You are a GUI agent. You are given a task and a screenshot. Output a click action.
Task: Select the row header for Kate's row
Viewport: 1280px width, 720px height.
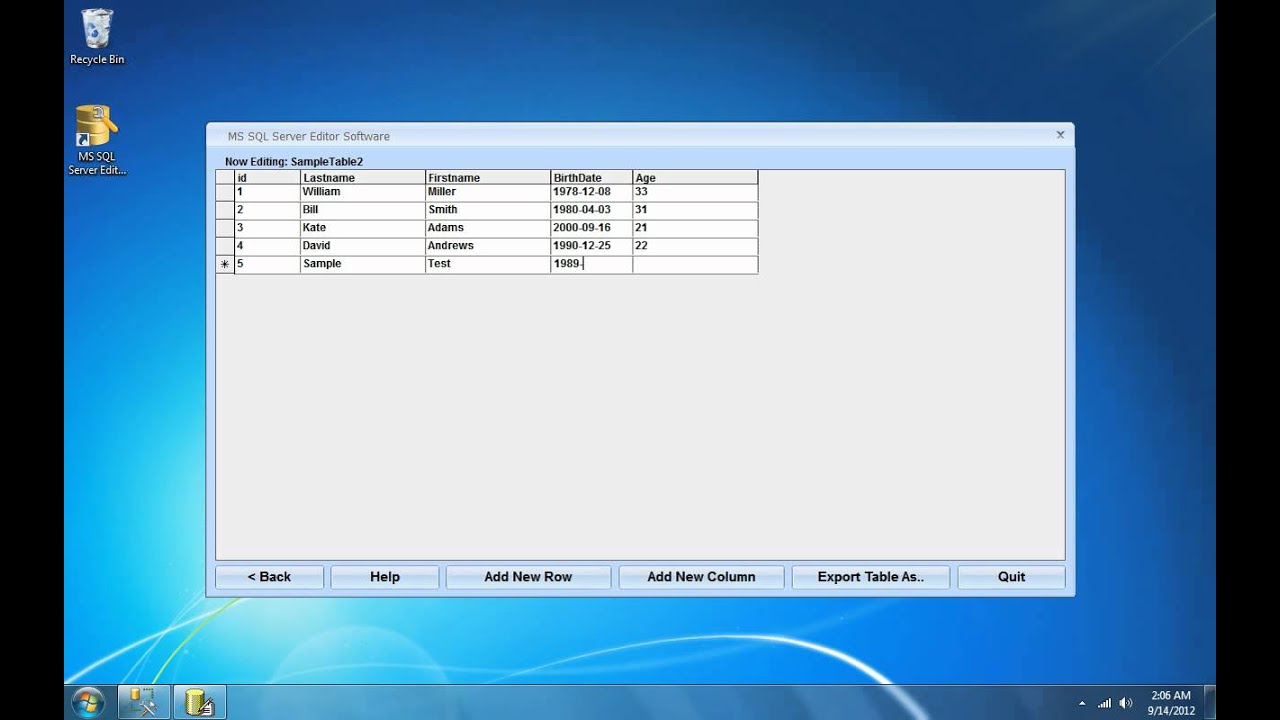pyautogui.click(x=225, y=228)
